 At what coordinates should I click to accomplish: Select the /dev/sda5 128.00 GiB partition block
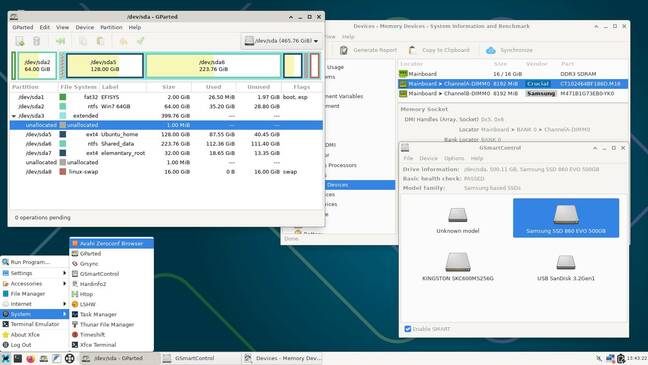[105, 65]
